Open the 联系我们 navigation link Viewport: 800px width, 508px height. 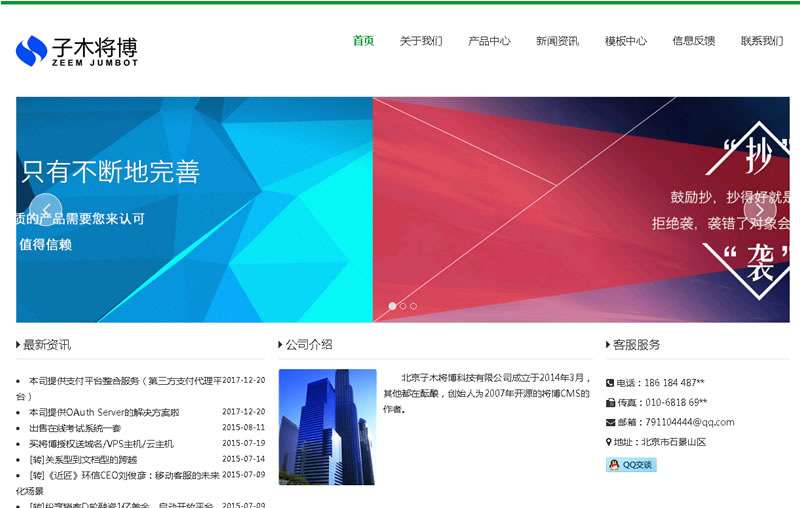762,41
